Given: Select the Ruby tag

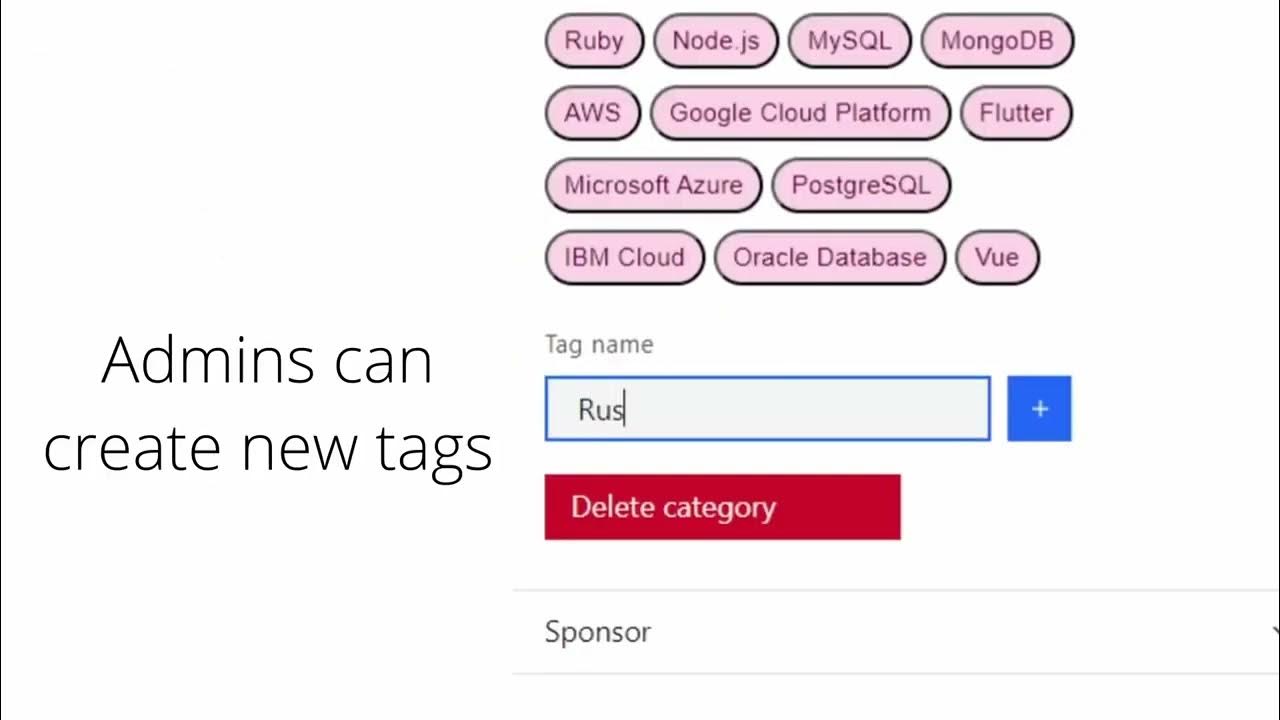Looking at the screenshot, I should point(594,41).
